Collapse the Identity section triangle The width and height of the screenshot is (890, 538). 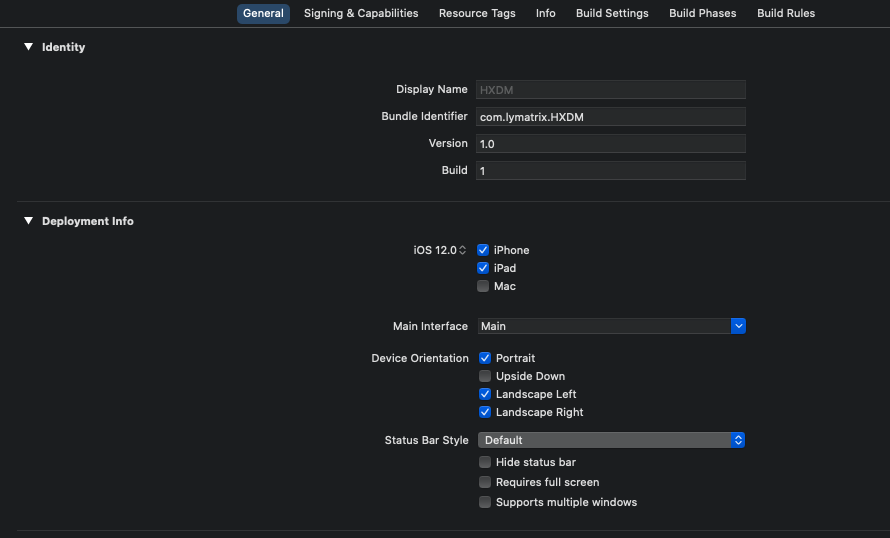pyautogui.click(x=28, y=47)
